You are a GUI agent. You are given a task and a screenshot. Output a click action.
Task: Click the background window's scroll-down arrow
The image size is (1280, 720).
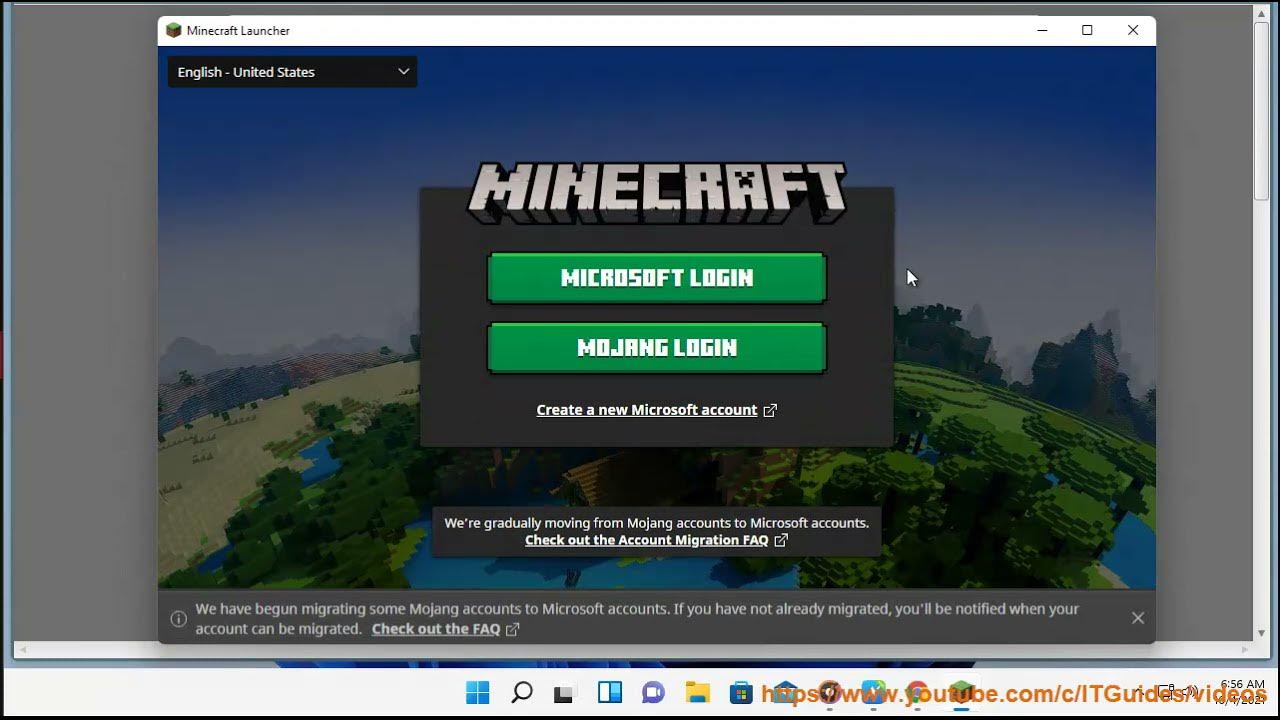[1262, 633]
